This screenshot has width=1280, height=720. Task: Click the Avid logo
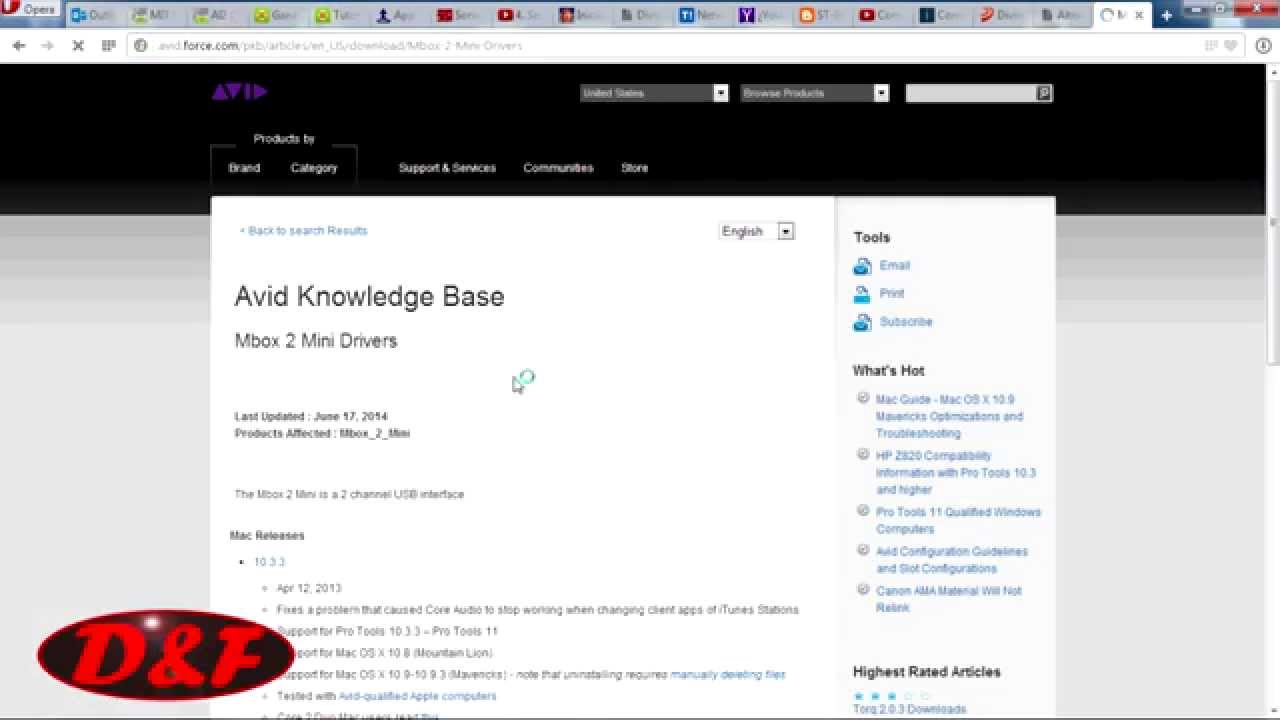pos(239,92)
